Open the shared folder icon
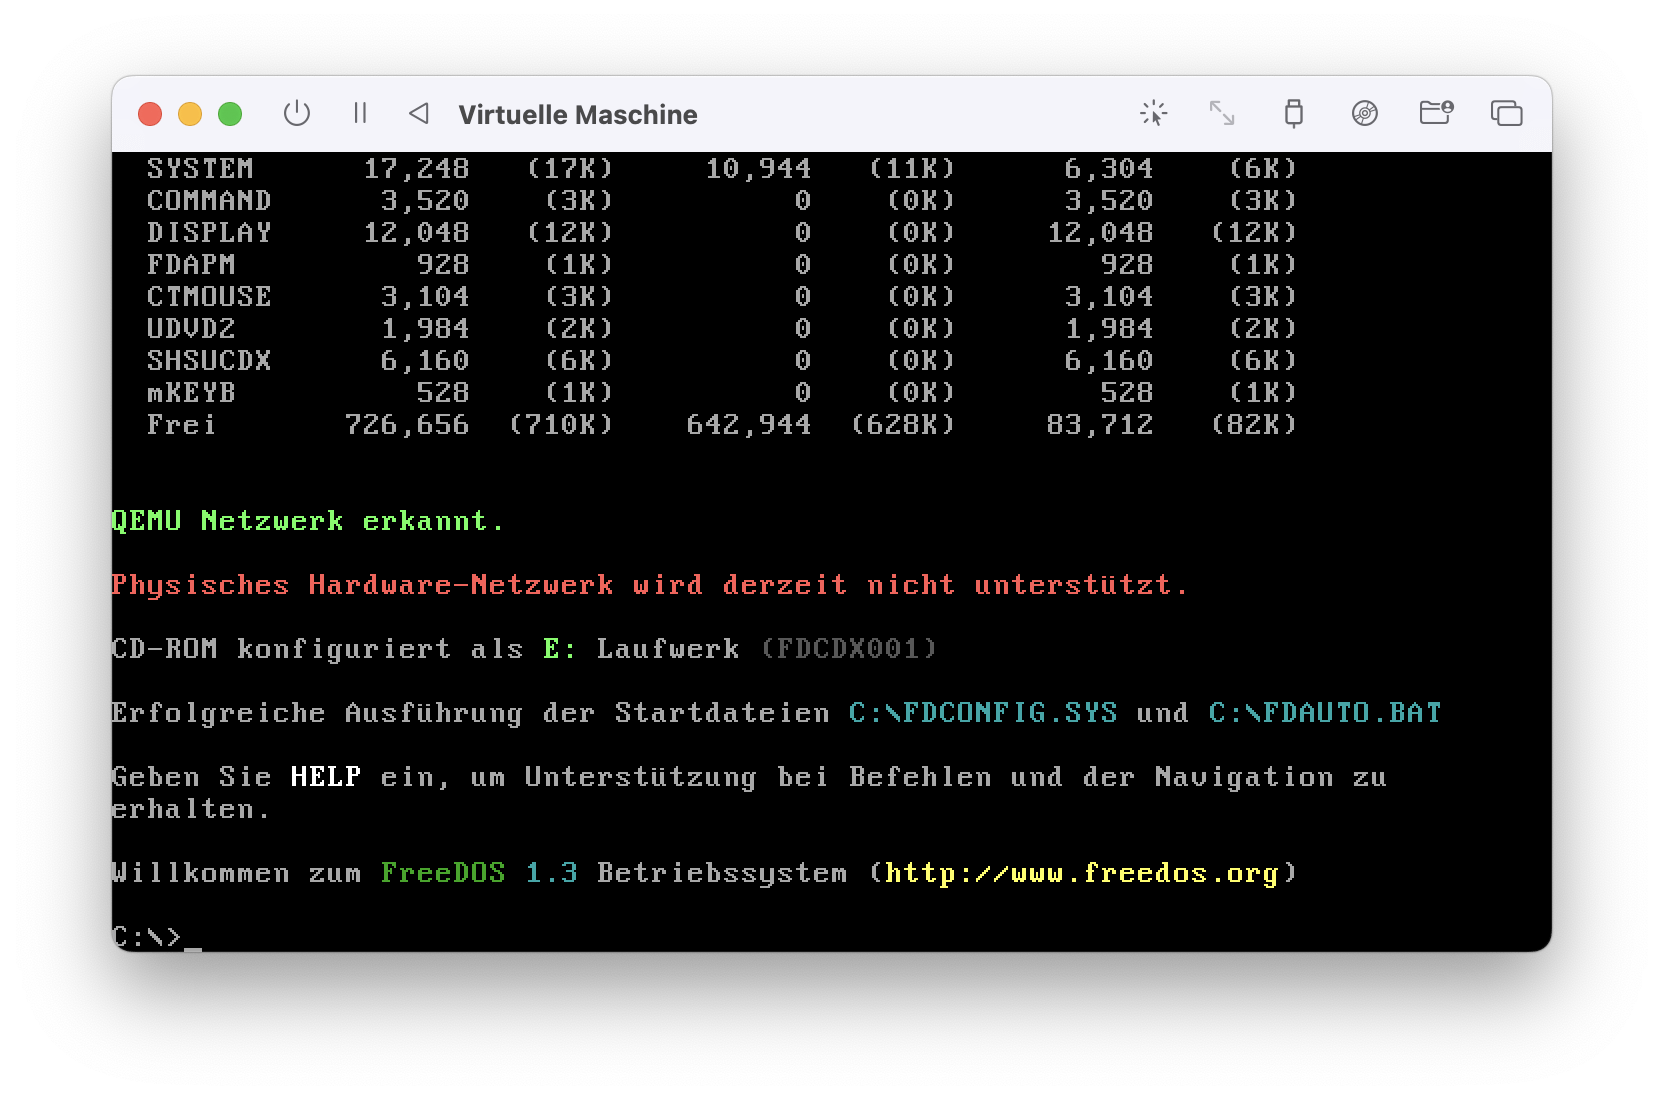The image size is (1664, 1100). click(1436, 114)
